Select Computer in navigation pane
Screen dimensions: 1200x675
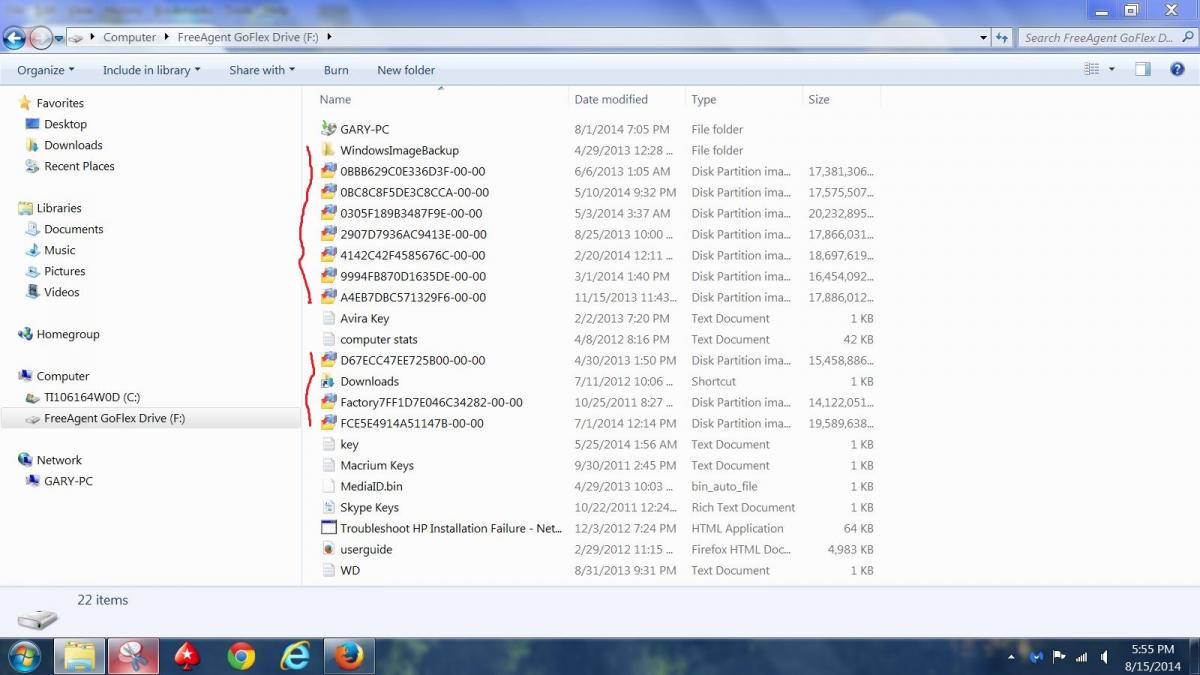63,376
